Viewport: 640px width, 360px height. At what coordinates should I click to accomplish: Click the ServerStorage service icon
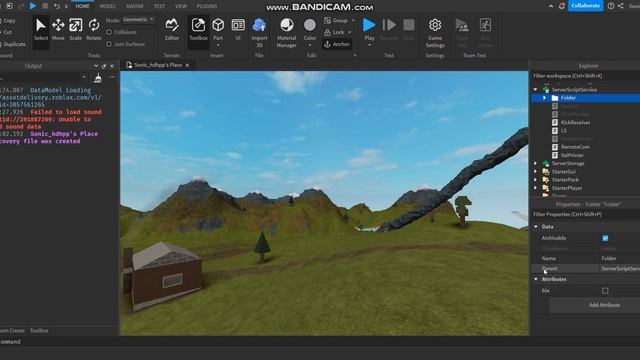[546, 163]
